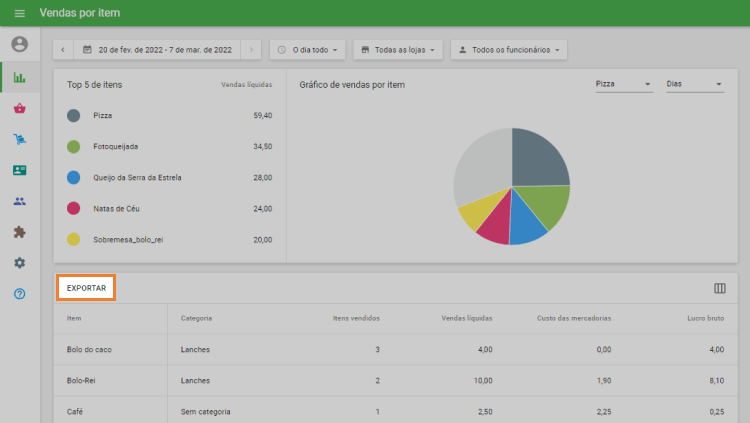The width and height of the screenshot is (750, 423).
Task: Expand the 'Todas as lojas' dropdown
Action: click(x=398, y=49)
